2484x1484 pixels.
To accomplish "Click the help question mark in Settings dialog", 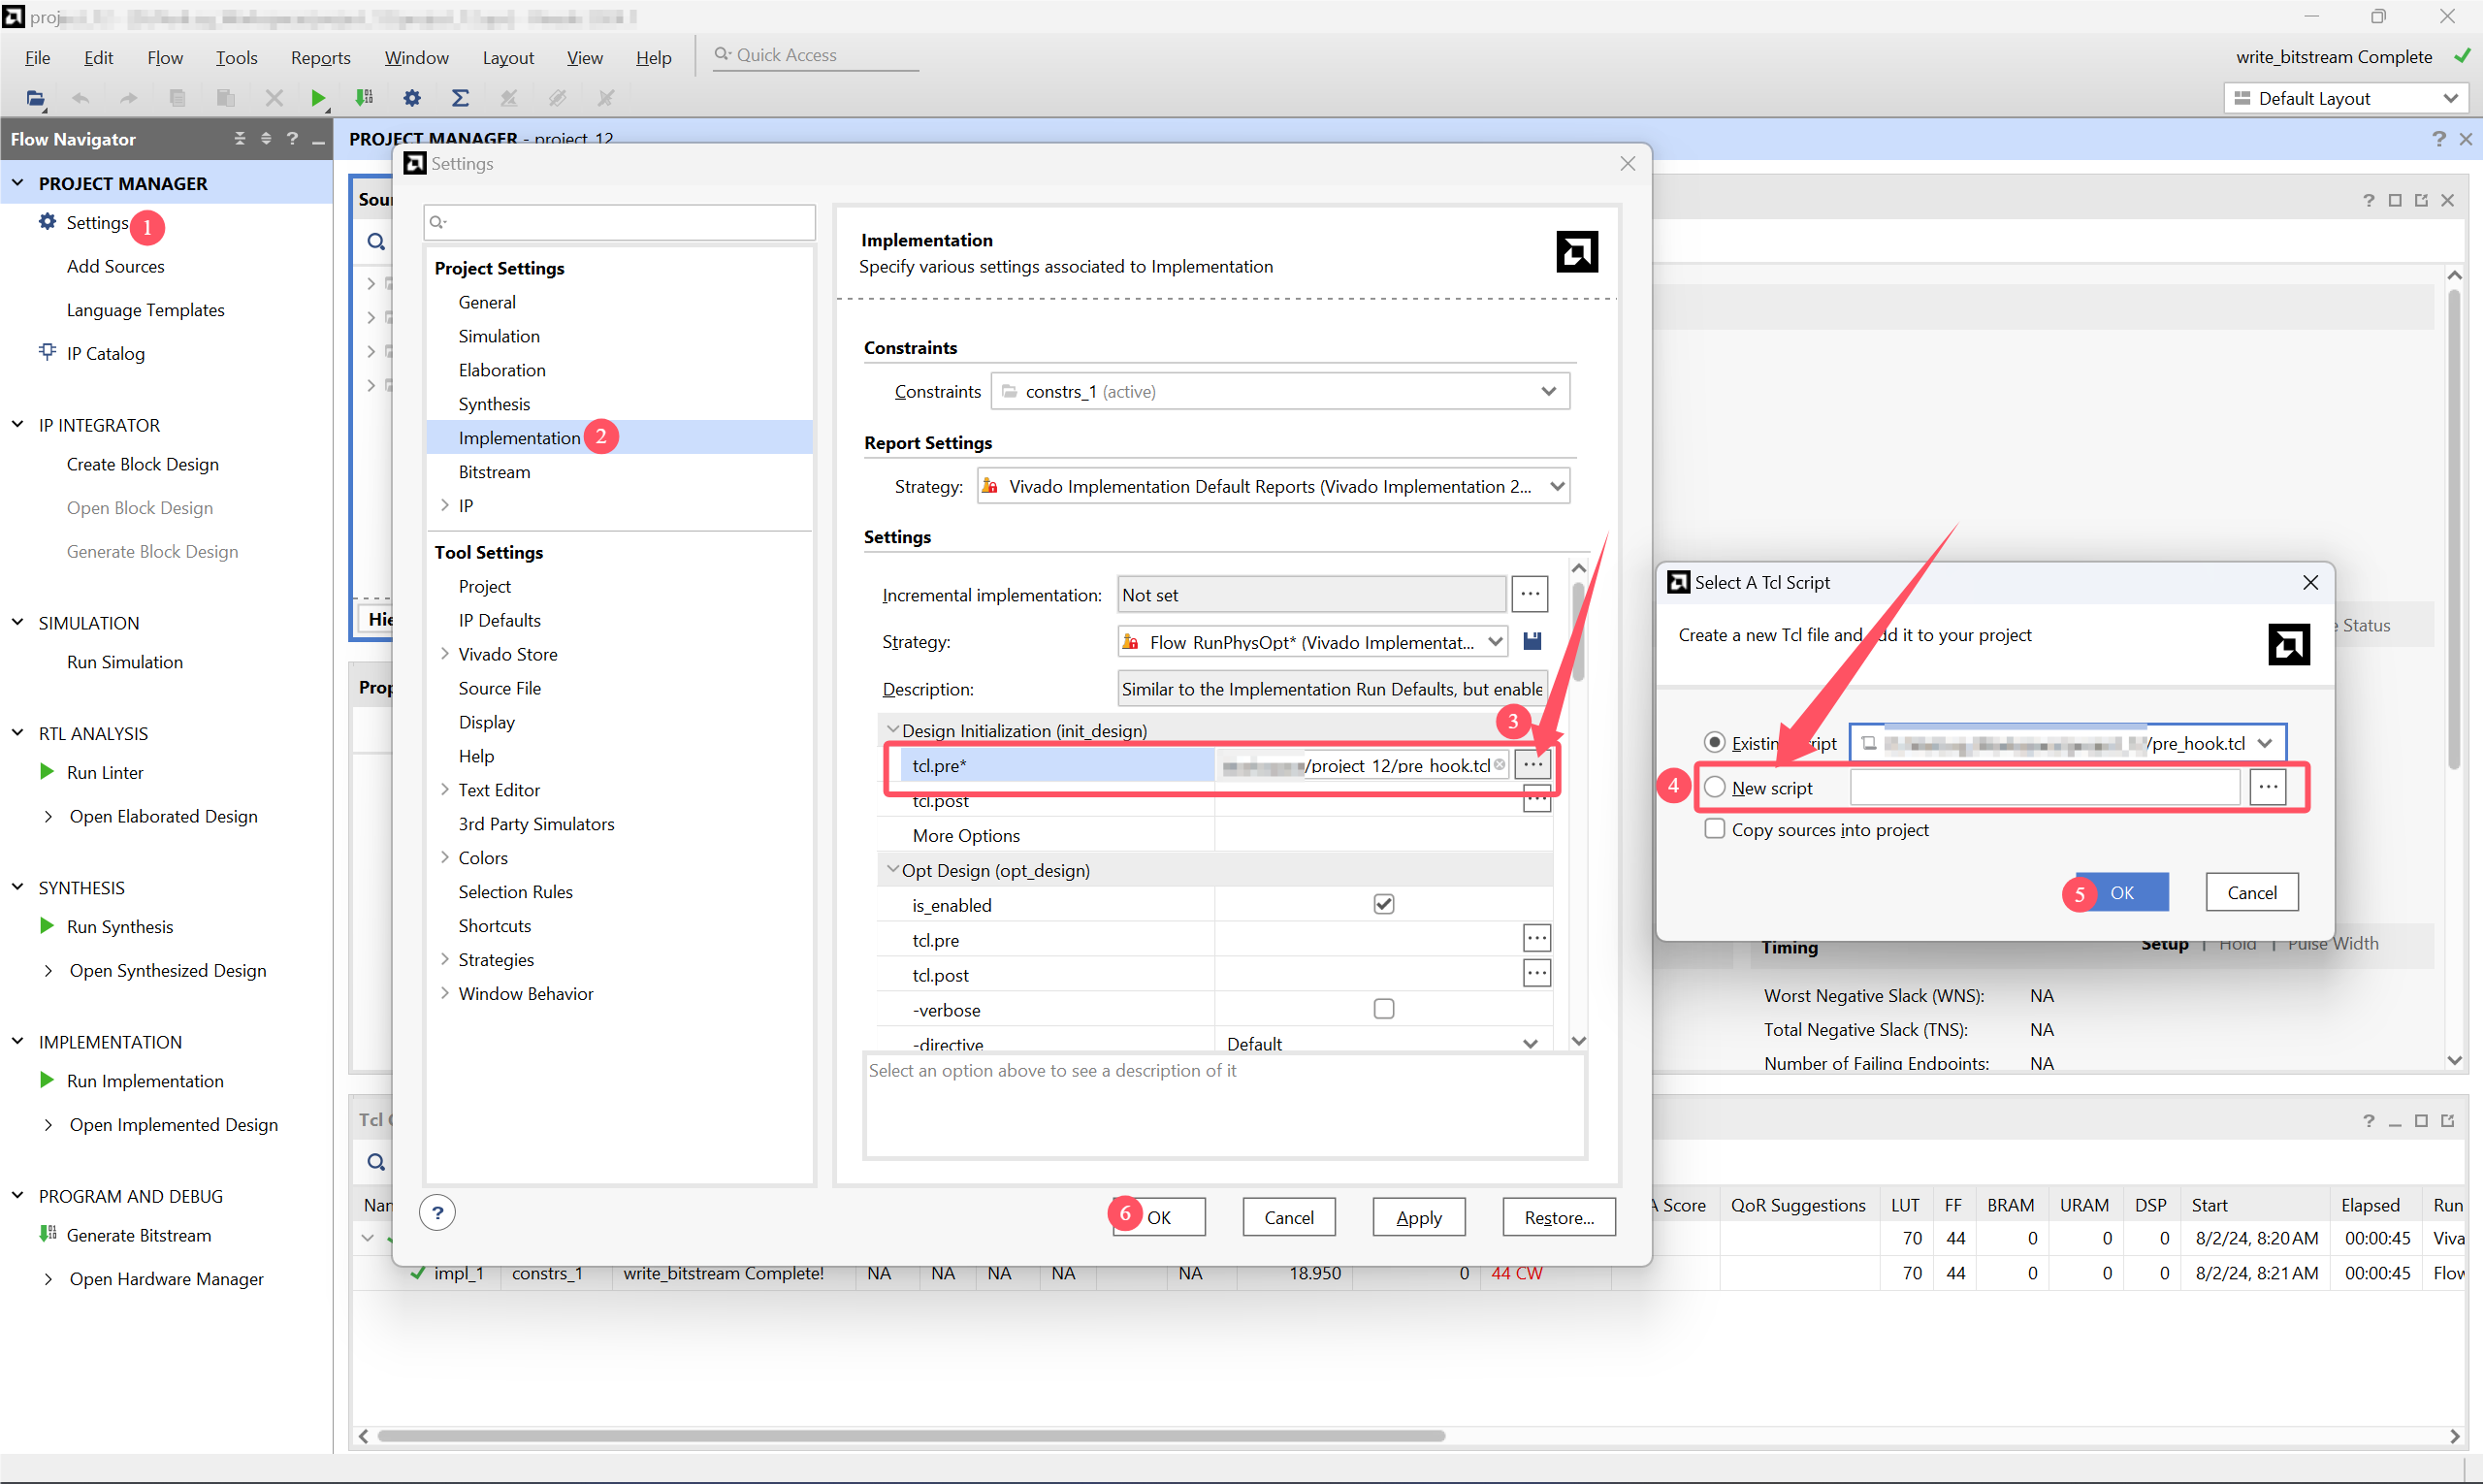I will (437, 1213).
